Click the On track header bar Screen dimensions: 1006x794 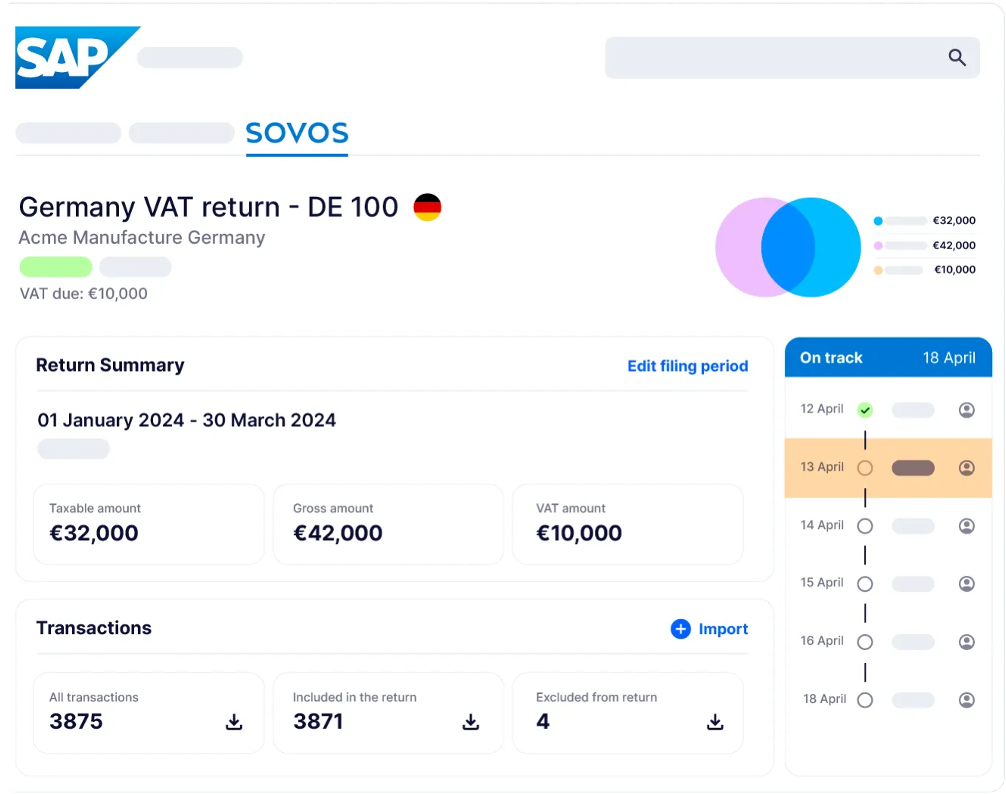(x=888, y=358)
